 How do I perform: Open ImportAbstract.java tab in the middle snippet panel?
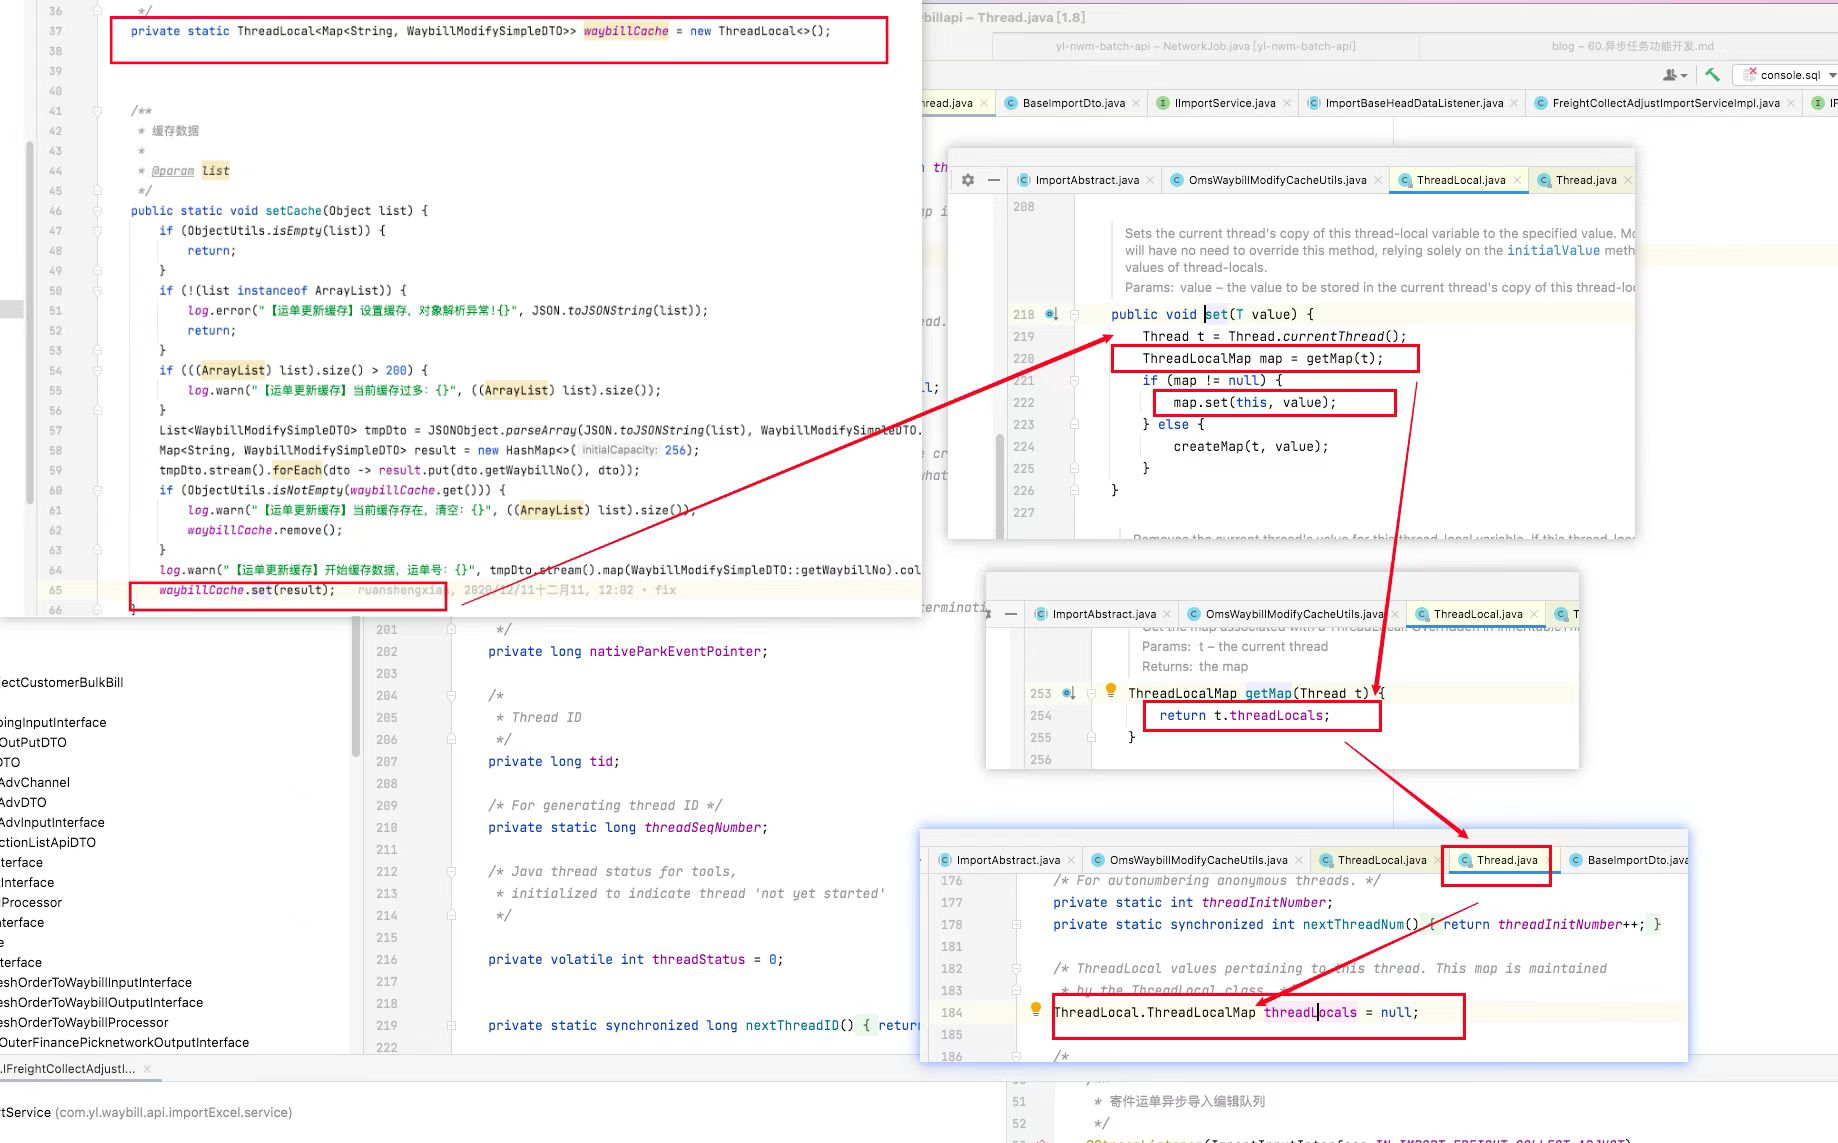click(1104, 614)
